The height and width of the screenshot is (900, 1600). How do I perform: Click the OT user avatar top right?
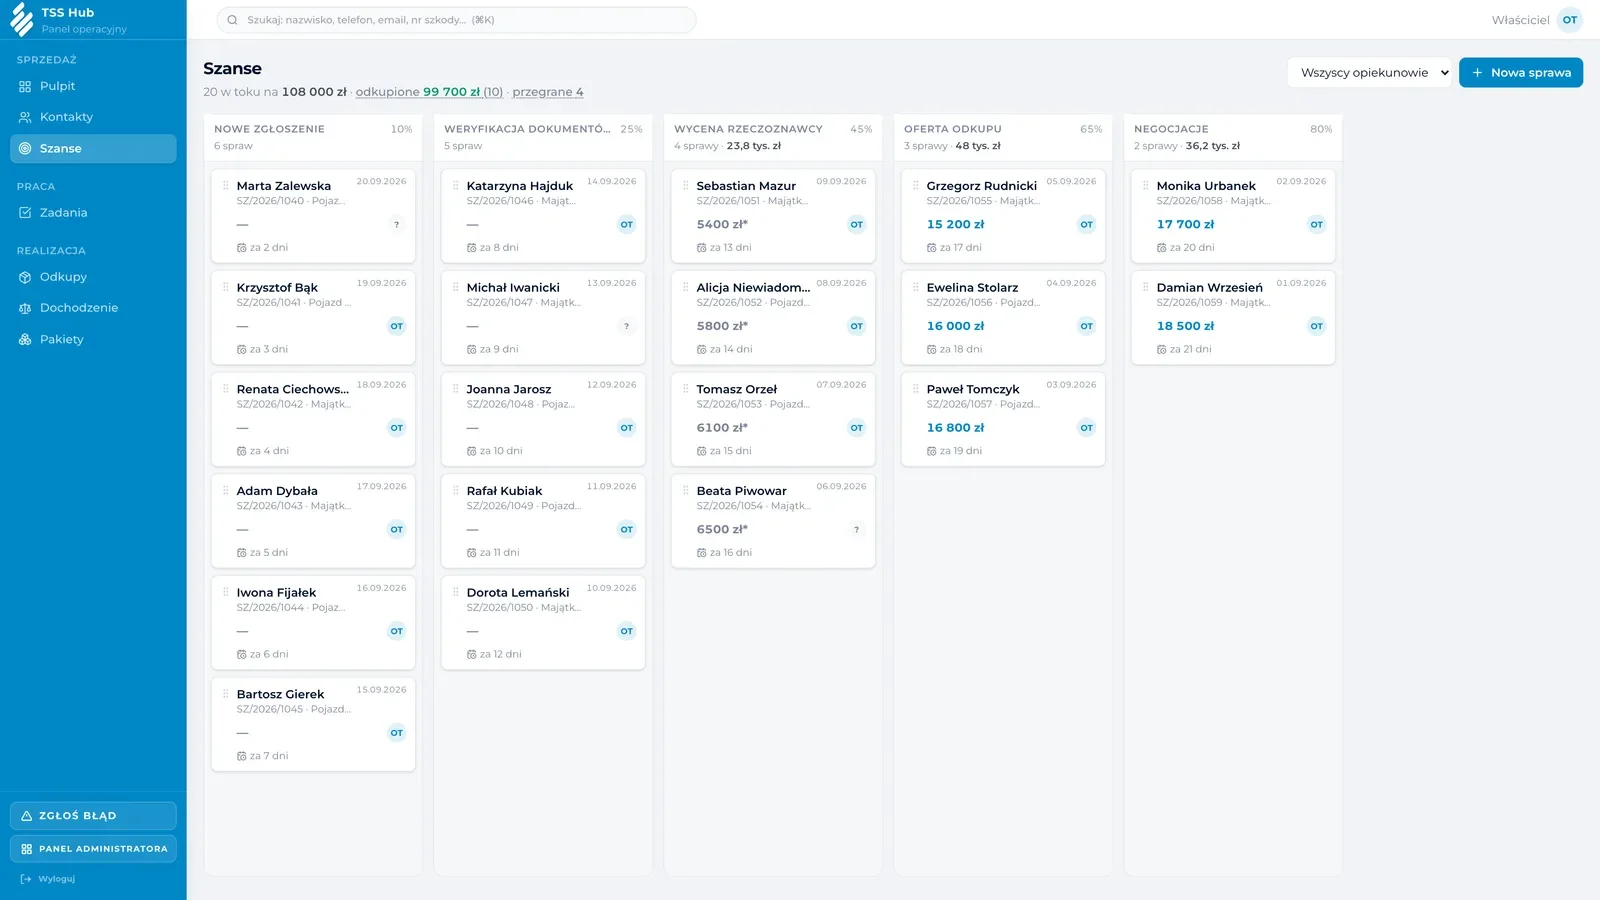[1570, 20]
